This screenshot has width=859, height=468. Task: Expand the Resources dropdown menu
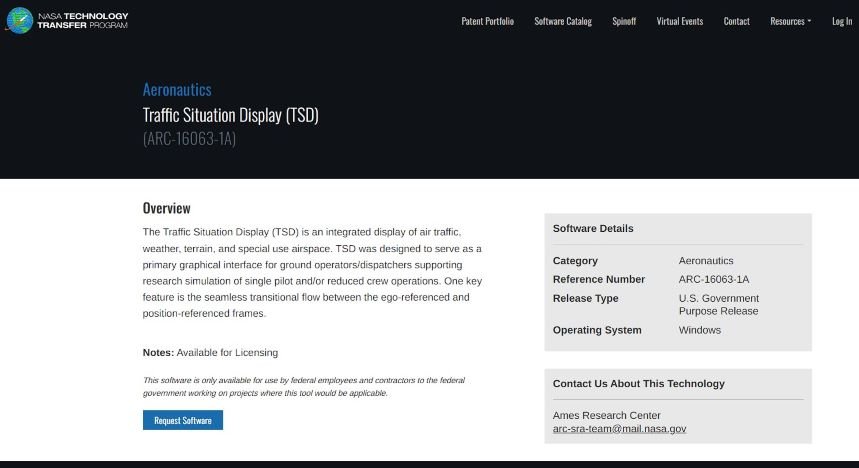click(791, 21)
